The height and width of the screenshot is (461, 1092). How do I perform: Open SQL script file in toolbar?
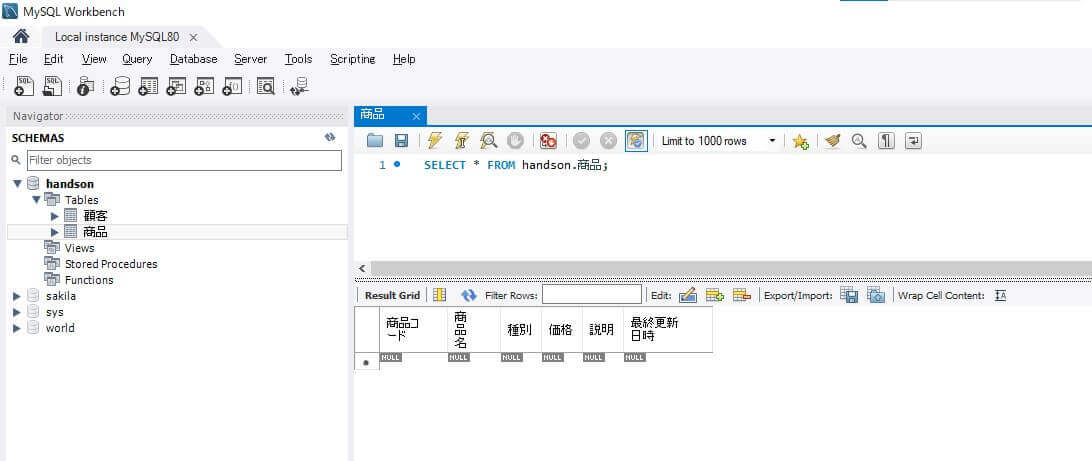[52, 86]
